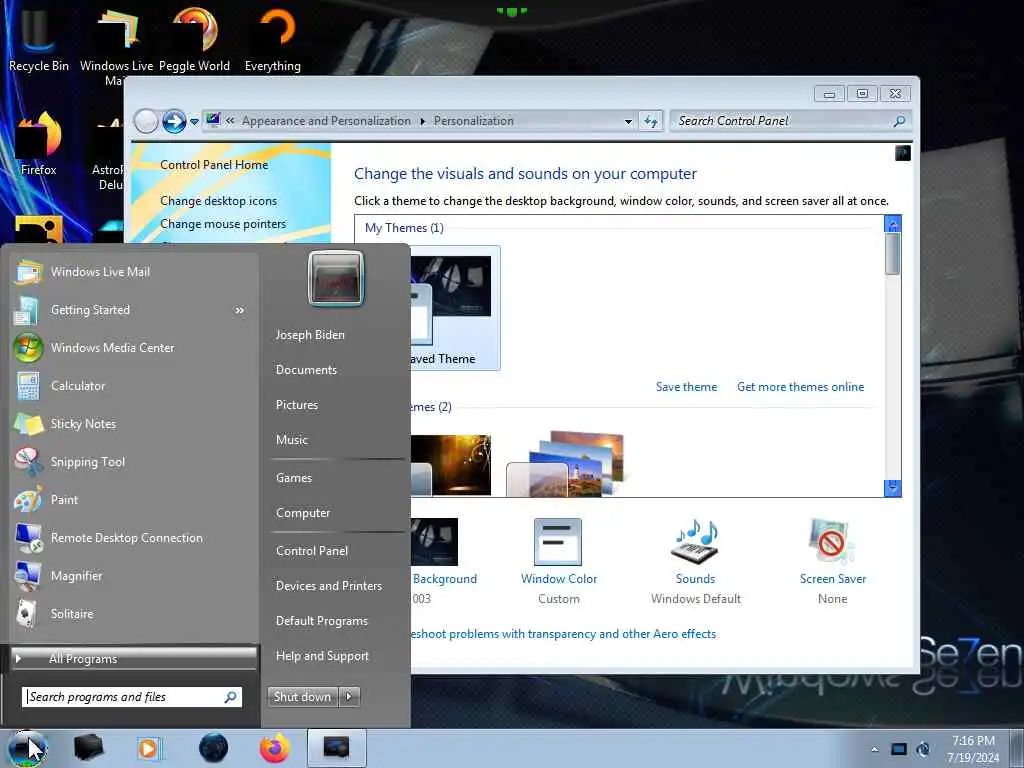Screen dimensions: 1024x768
Task: Open Firefox from the taskbar
Action: [x=275, y=748]
